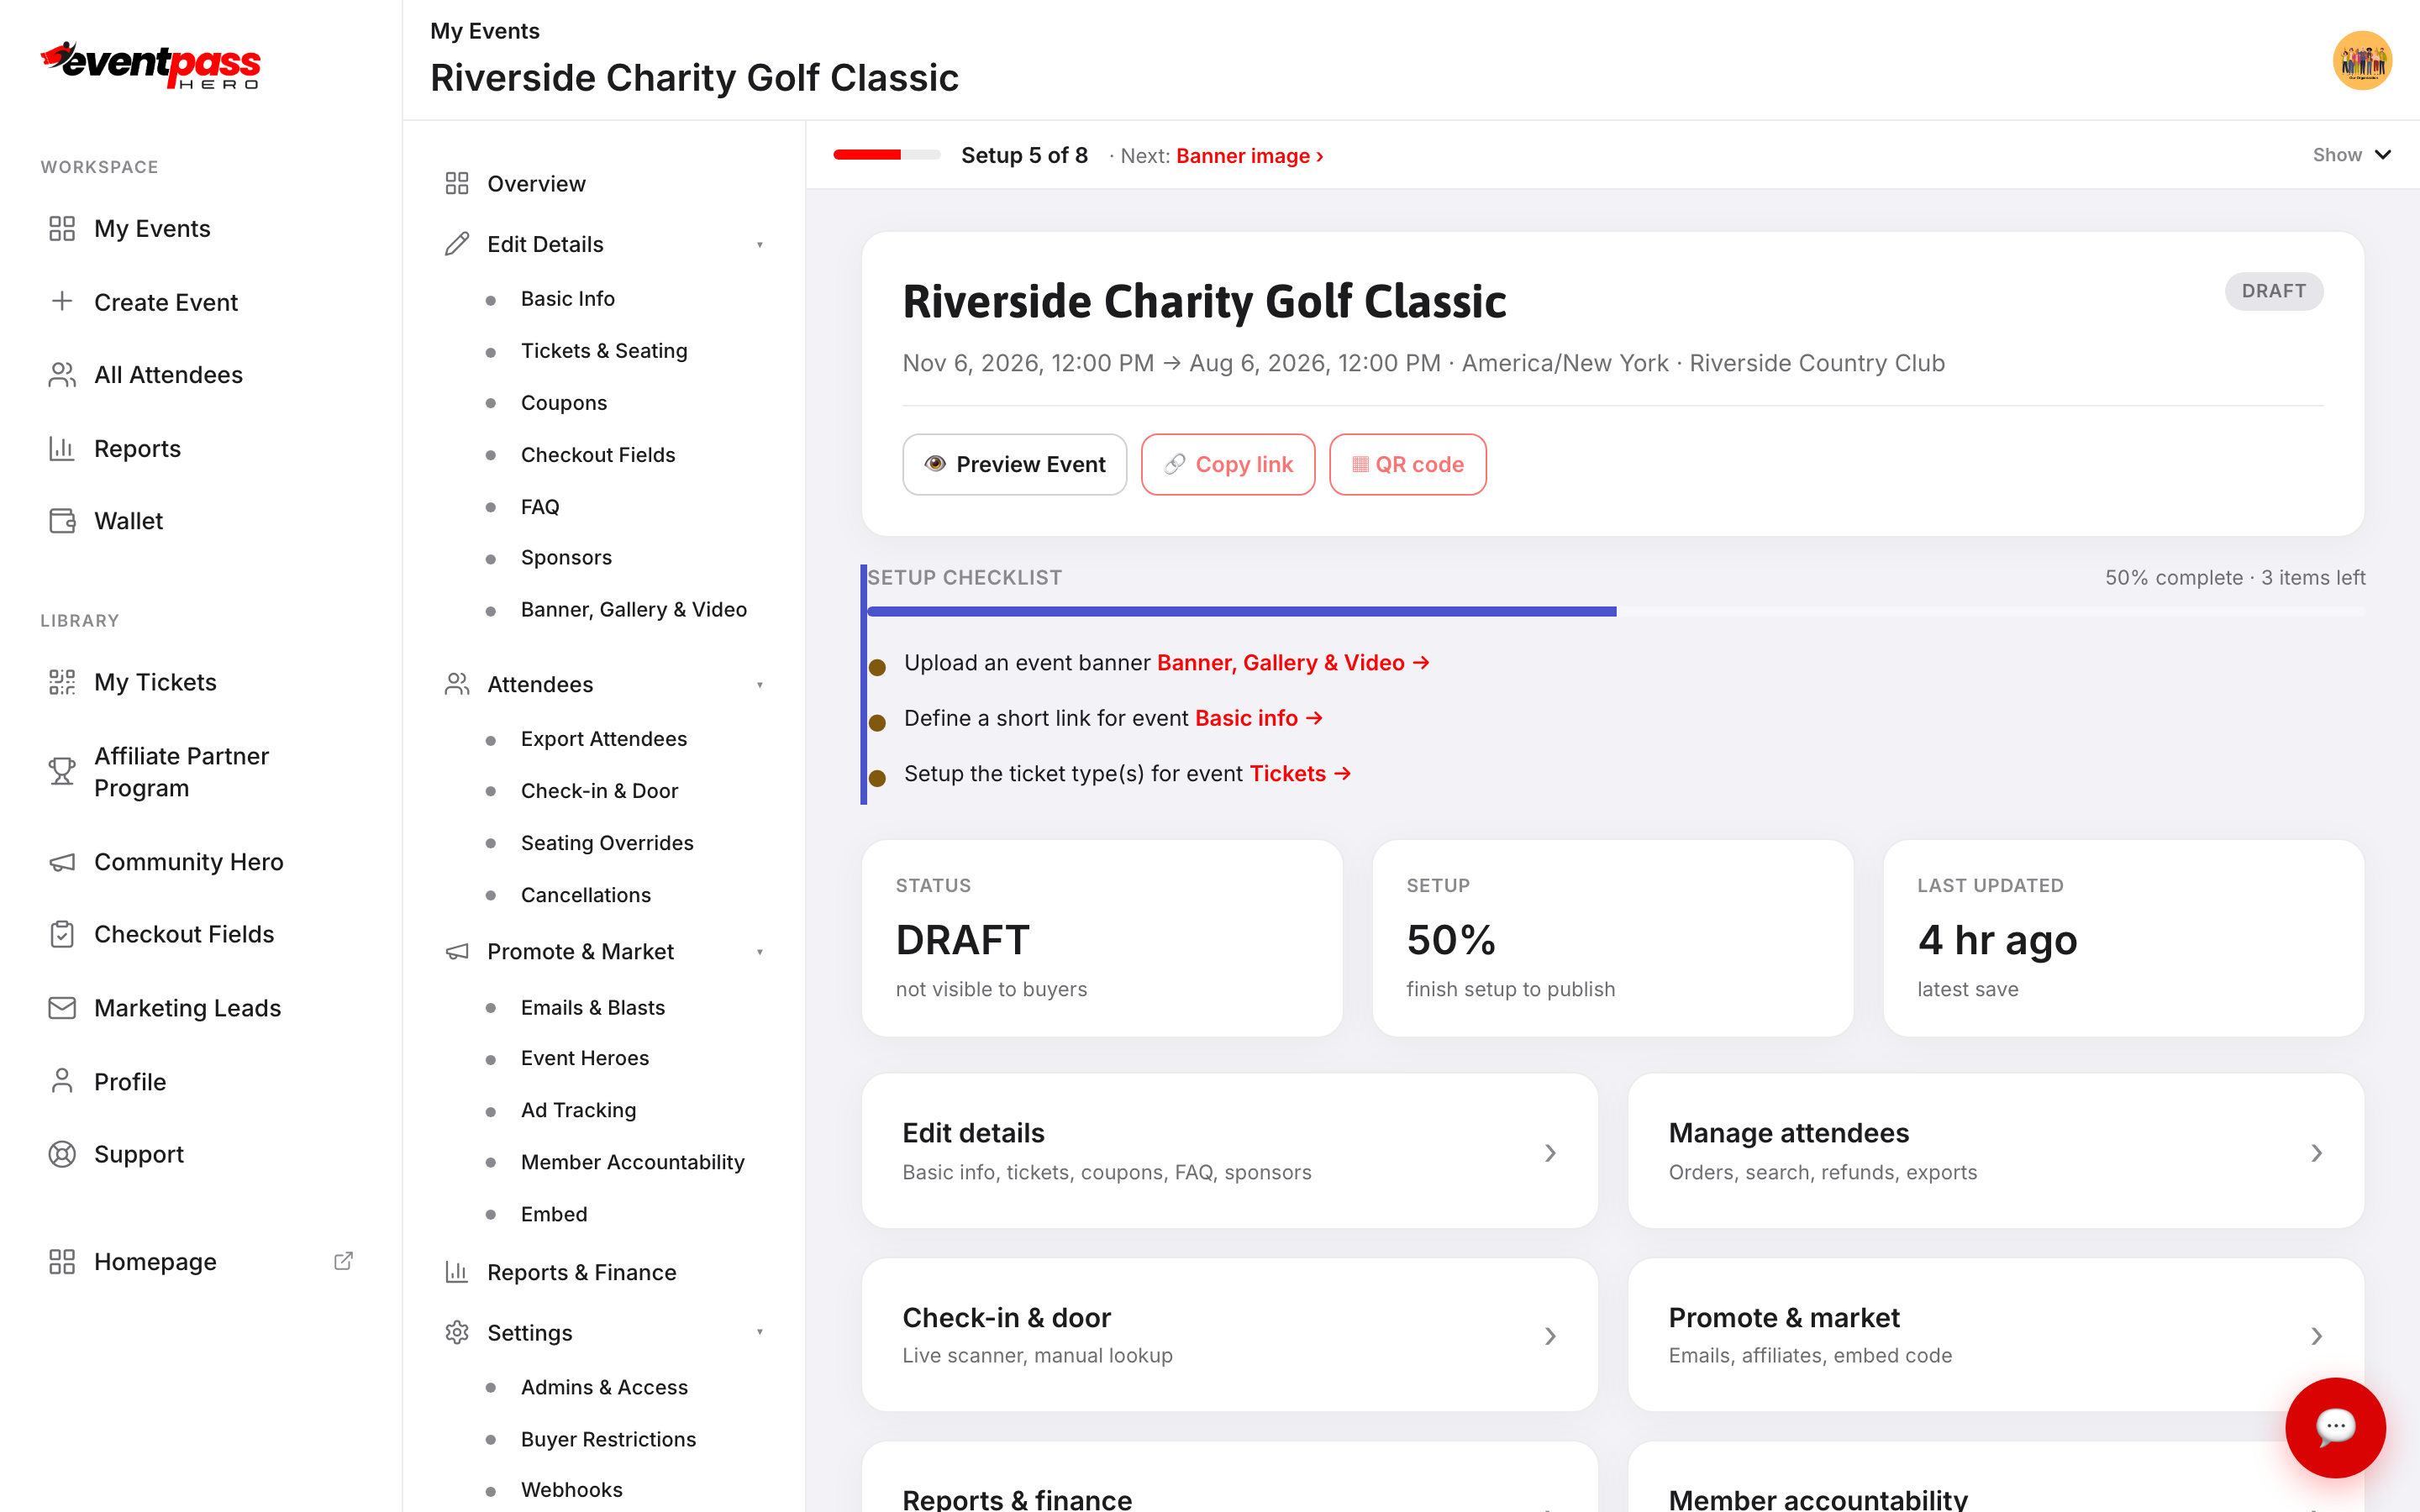
Task: Click the Settings gear icon
Action: tap(457, 1333)
